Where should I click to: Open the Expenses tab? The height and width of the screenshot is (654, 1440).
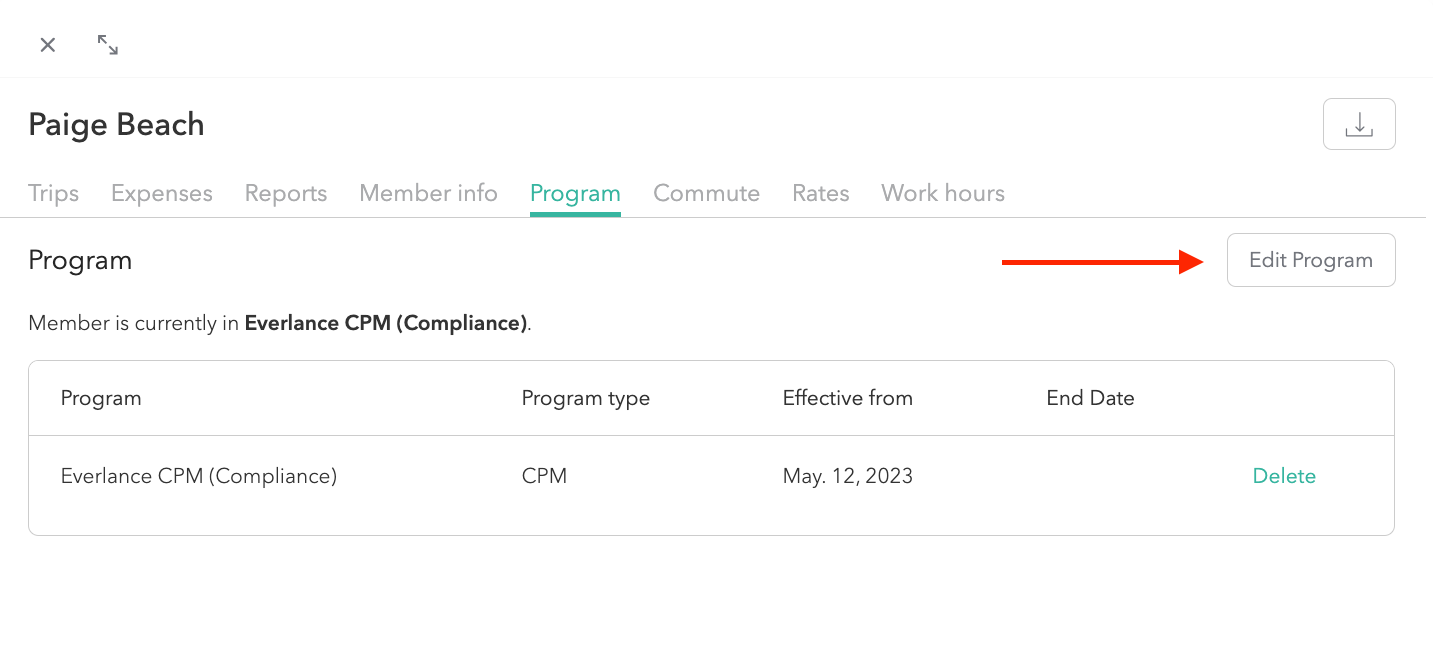click(162, 193)
